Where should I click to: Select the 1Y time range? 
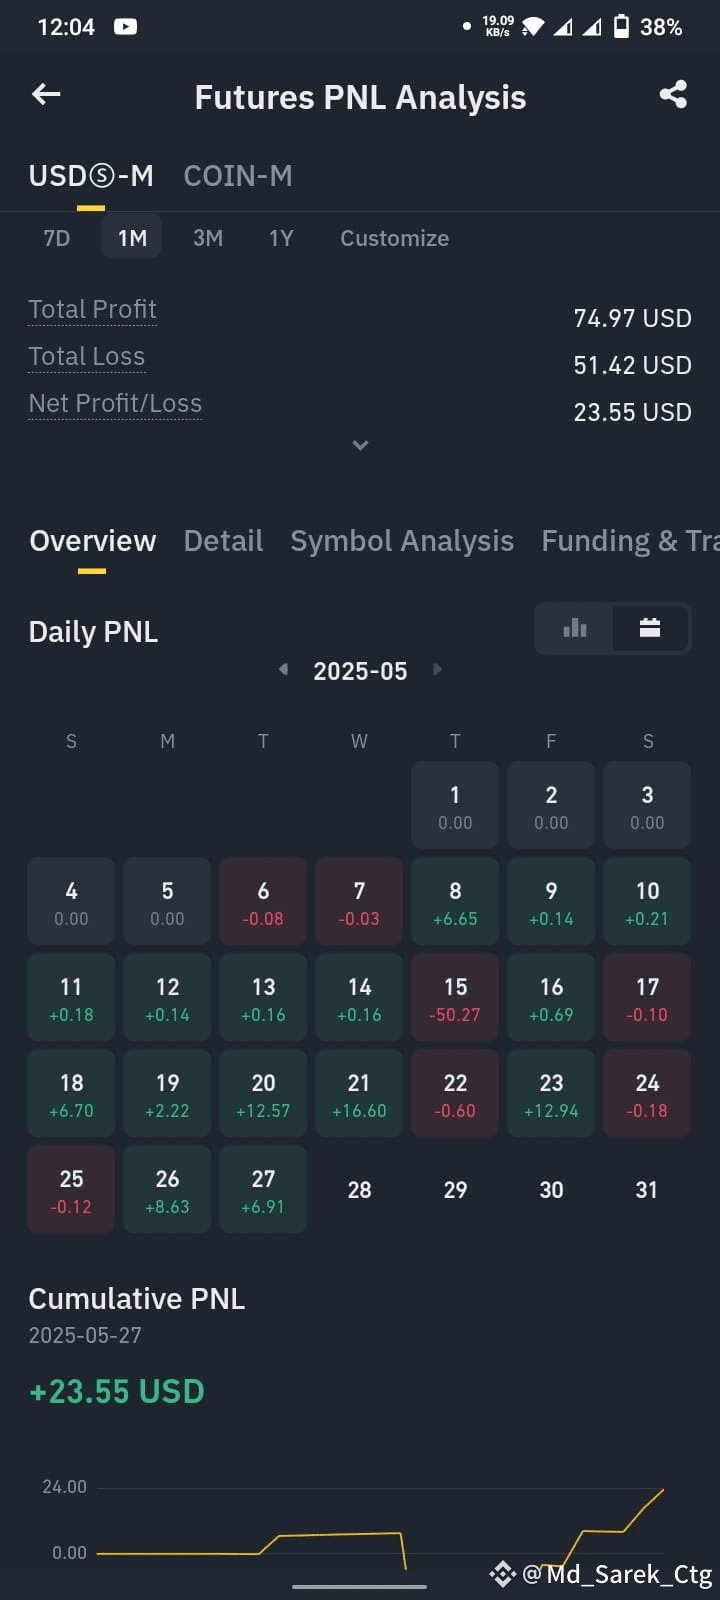coord(281,238)
